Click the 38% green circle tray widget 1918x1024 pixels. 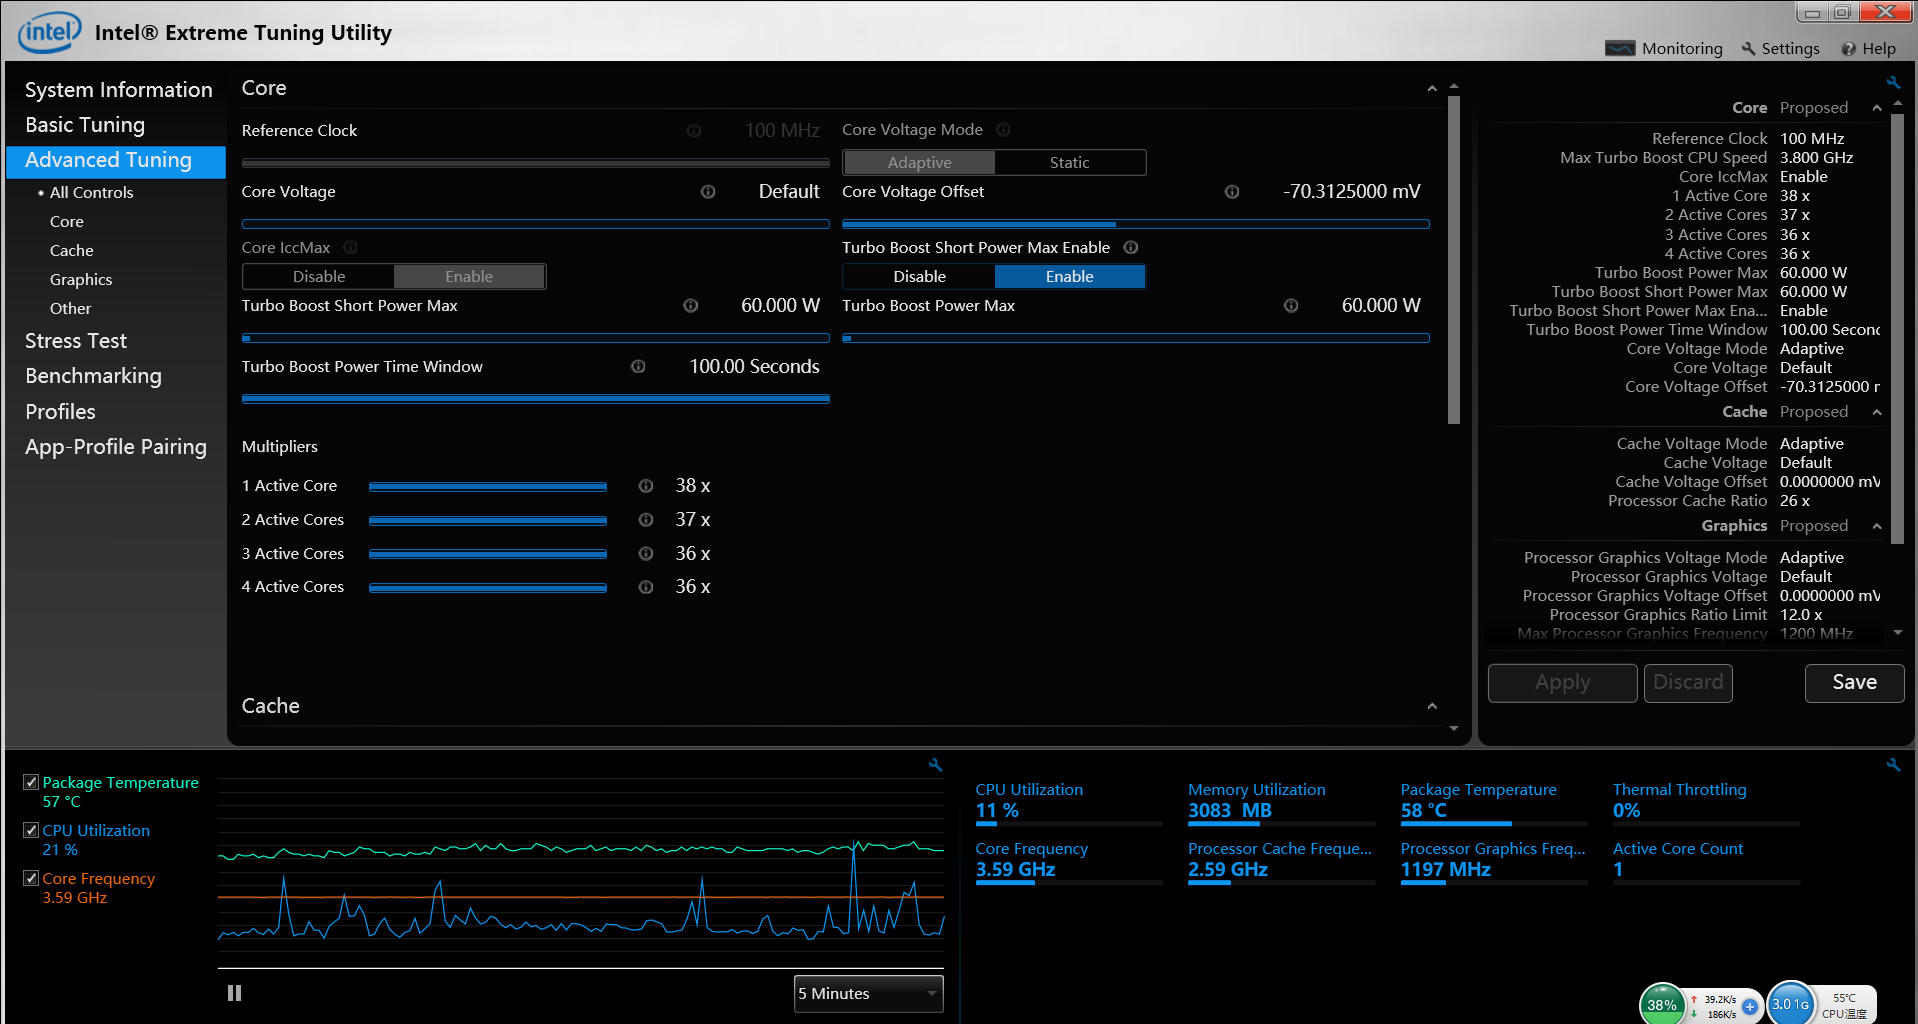pos(1662,1004)
